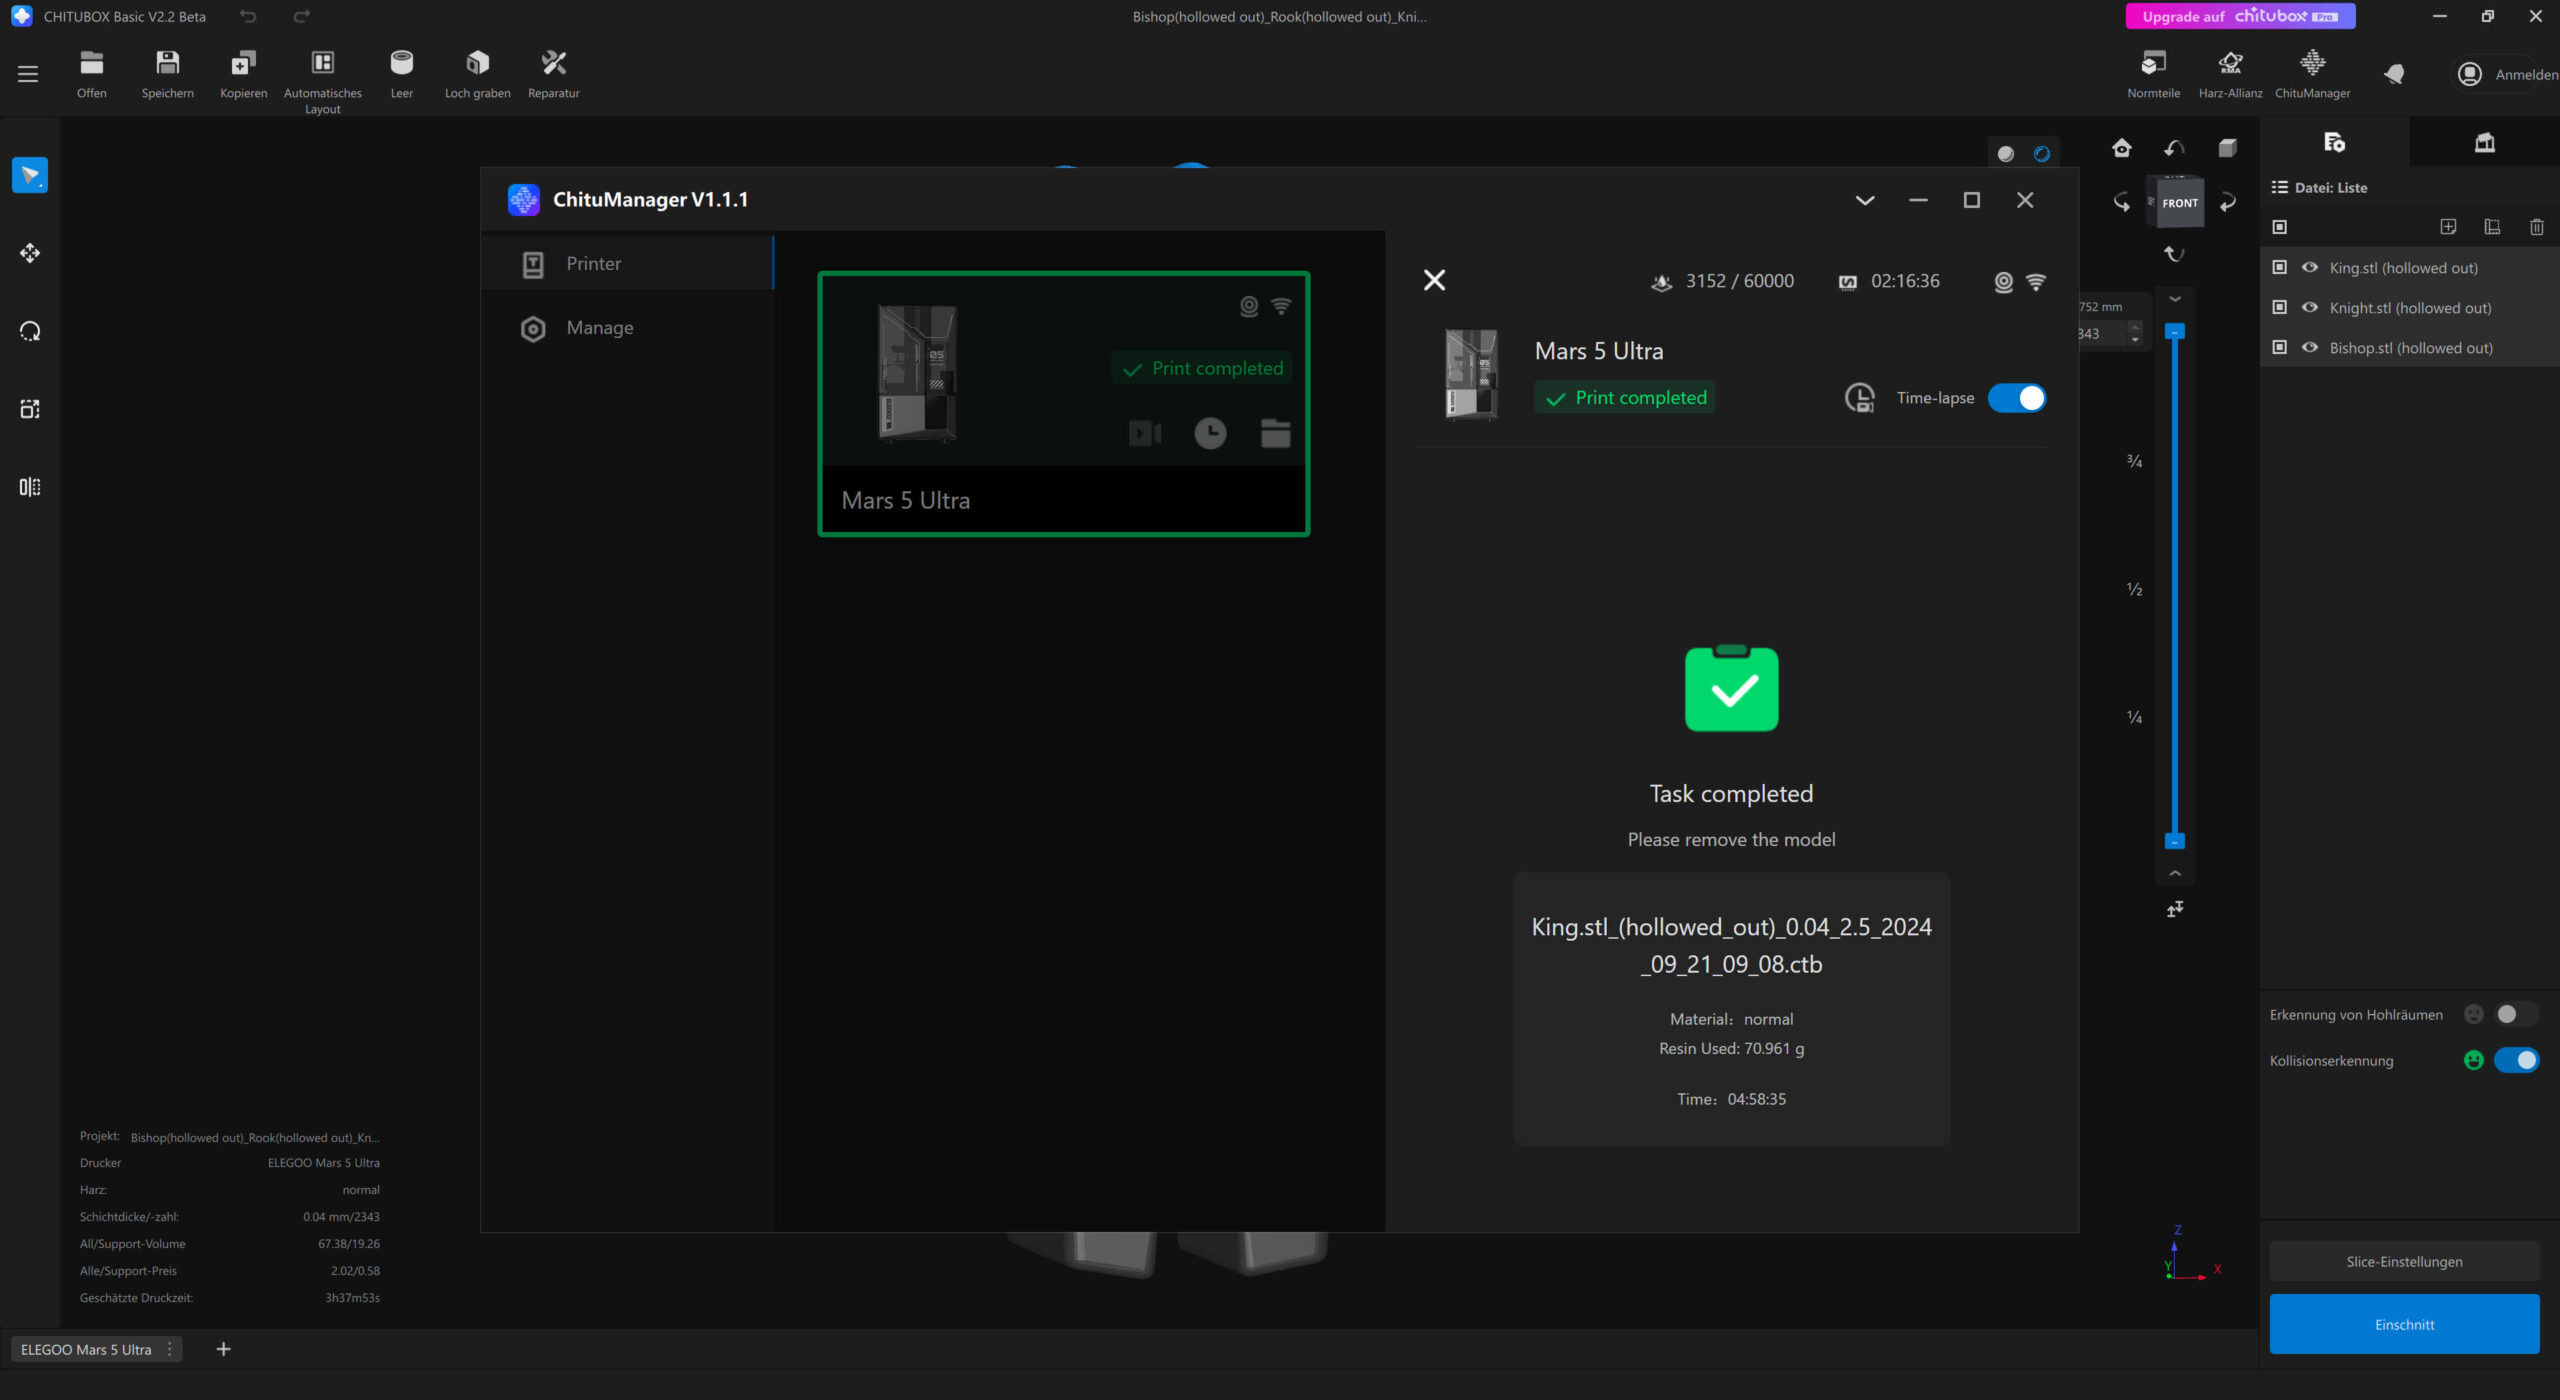Switch to the support settings panel tab
This screenshot has height=1400, width=2560.
(x=2484, y=143)
